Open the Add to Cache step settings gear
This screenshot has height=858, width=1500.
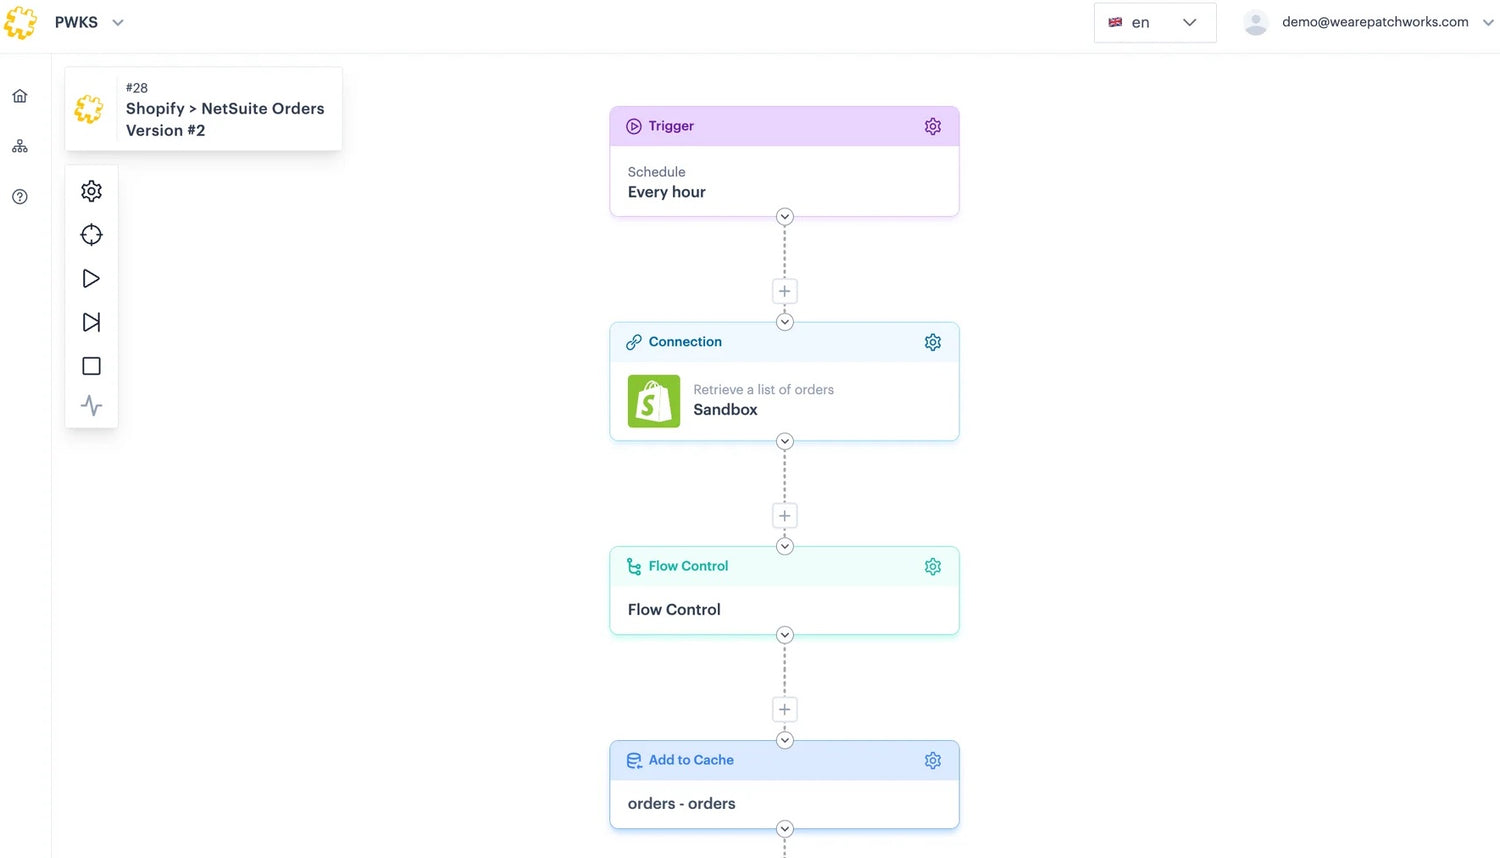(x=933, y=760)
